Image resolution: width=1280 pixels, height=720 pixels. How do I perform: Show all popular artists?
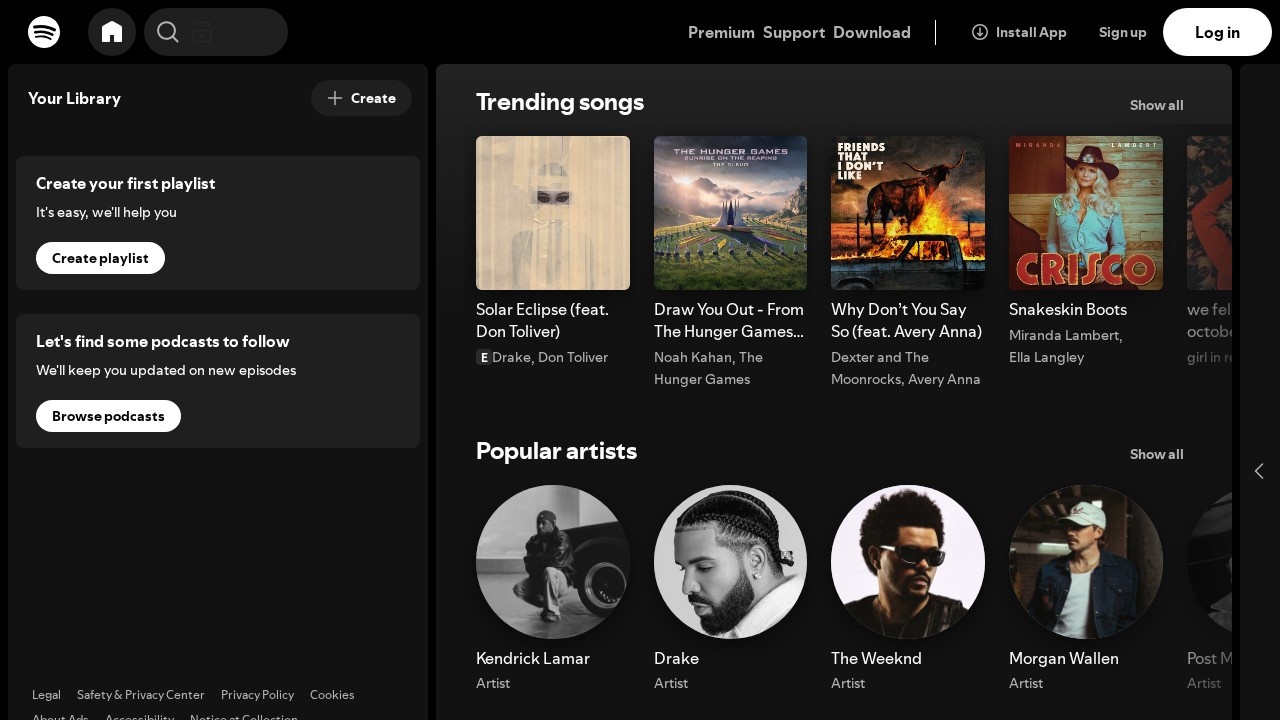1156,454
